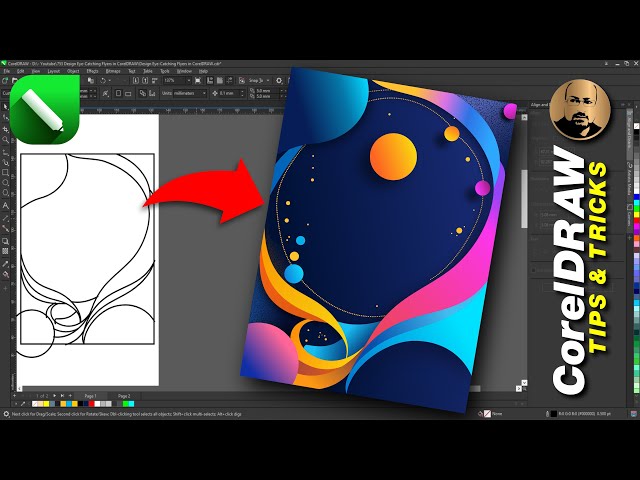
Task: Open the Layout menu
Action: point(53,71)
